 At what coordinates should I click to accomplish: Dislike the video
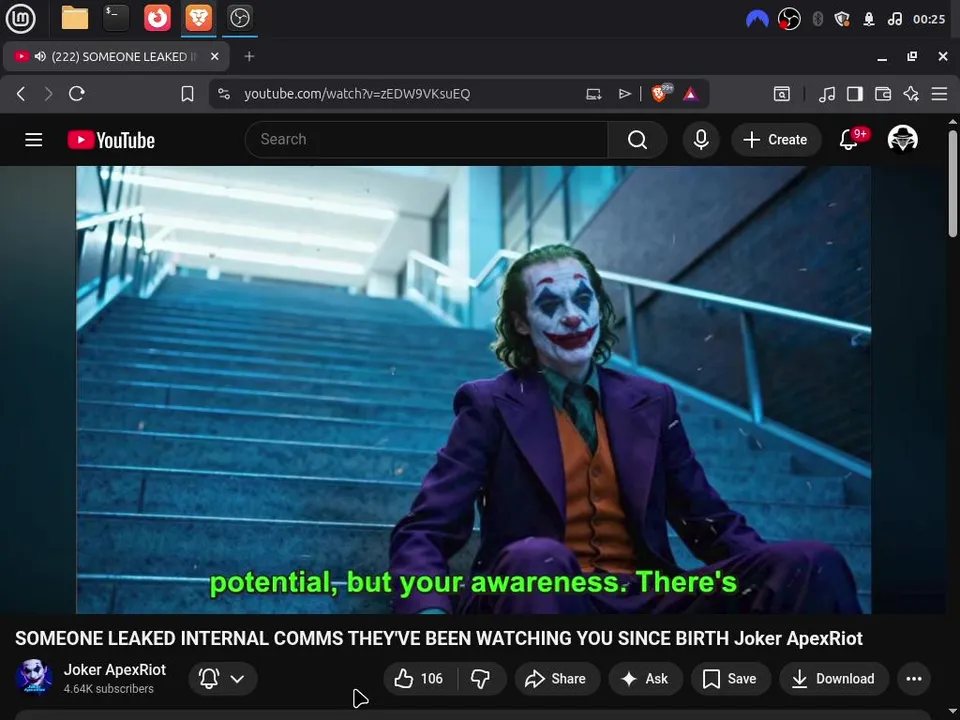[x=481, y=678]
